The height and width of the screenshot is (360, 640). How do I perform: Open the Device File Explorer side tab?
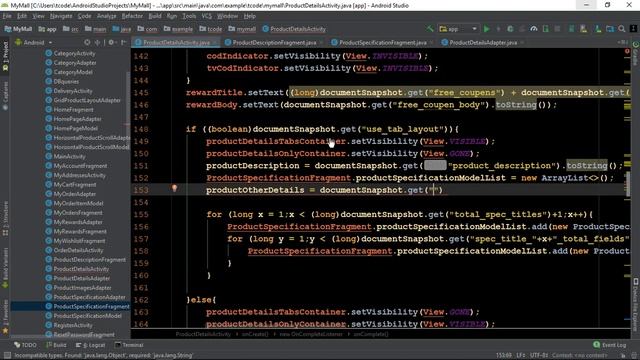[x=636, y=304]
